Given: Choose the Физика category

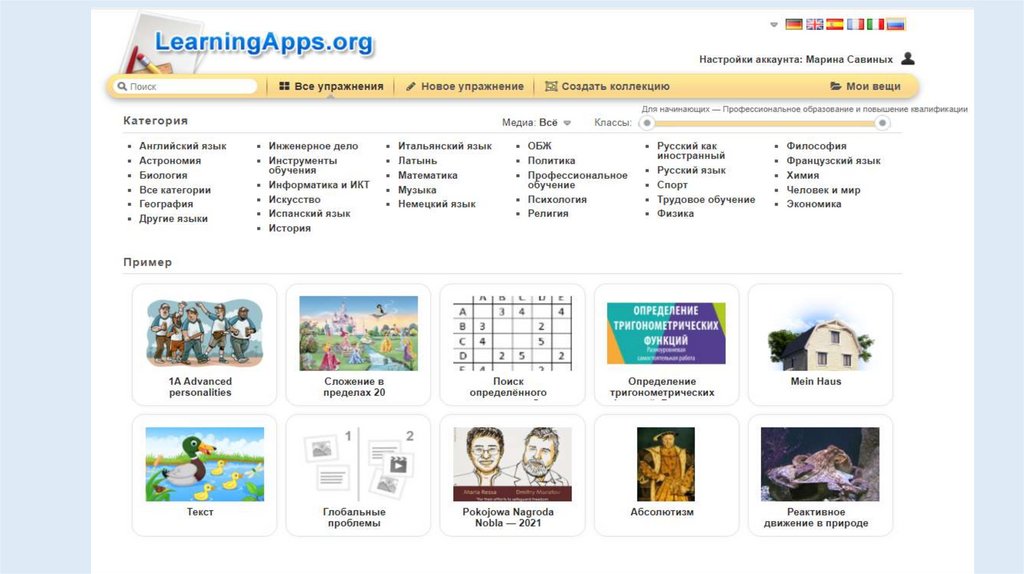Looking at the screenshot, I should pyautogui.click(x=675, y=214).
